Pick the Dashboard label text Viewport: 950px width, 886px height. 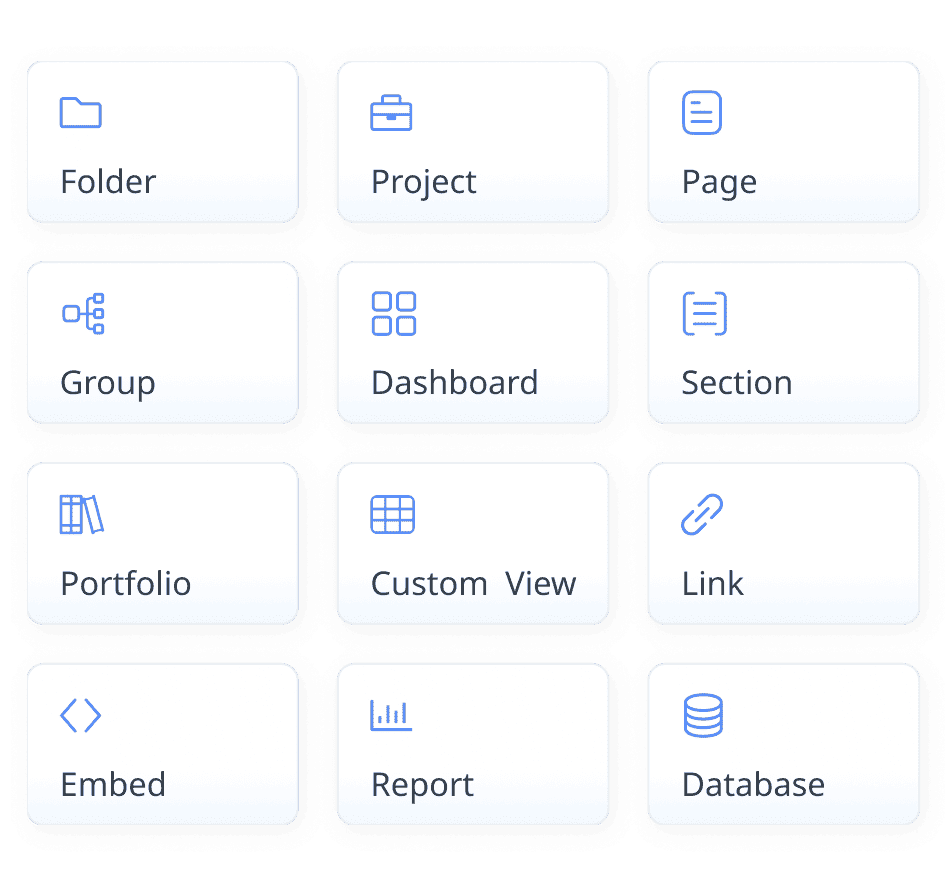pos(454,383)
